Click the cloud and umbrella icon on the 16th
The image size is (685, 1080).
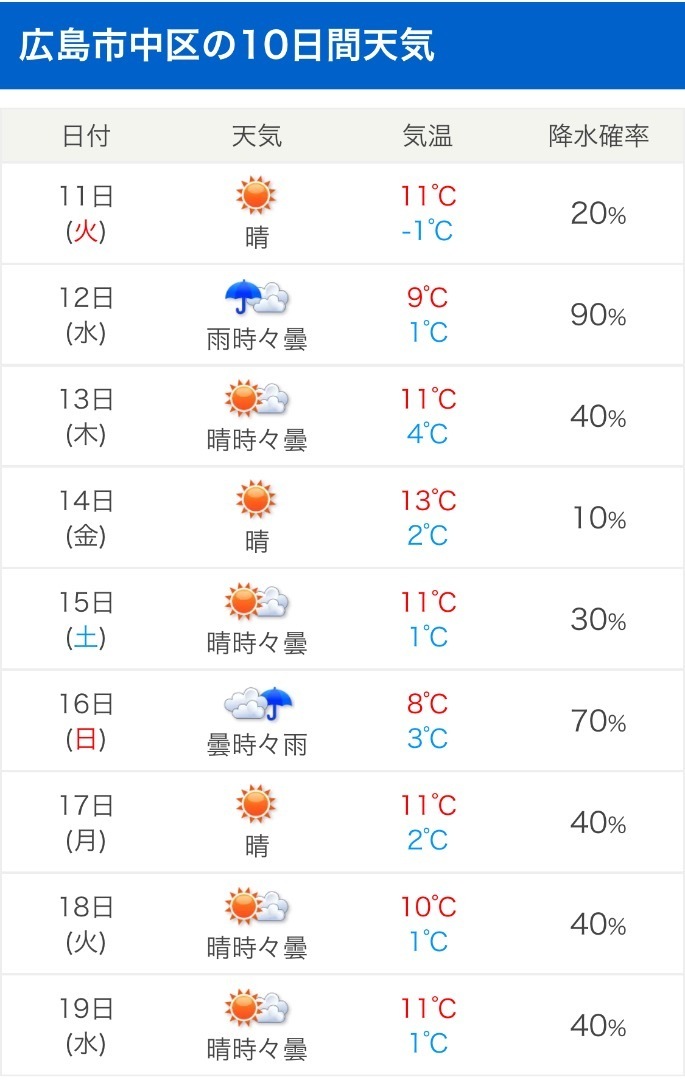coord(257,703)
